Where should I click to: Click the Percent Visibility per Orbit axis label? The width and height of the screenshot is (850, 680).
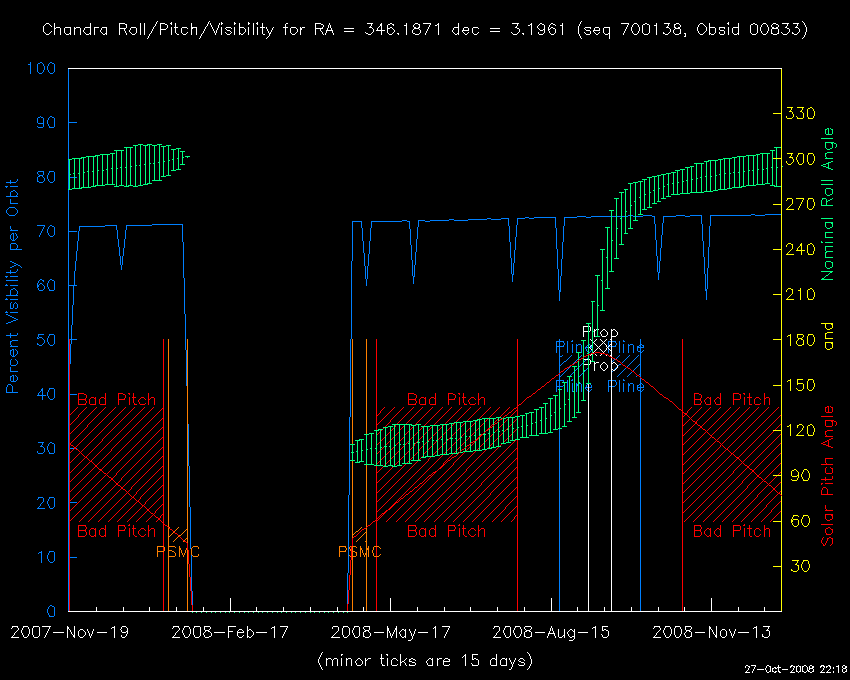(x=13, y=286)
